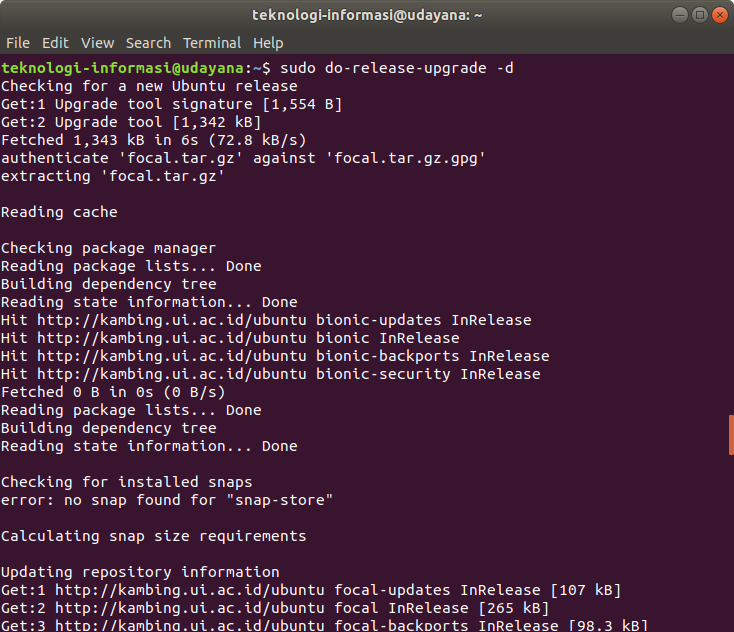Open the Search menu

point(148,43)
